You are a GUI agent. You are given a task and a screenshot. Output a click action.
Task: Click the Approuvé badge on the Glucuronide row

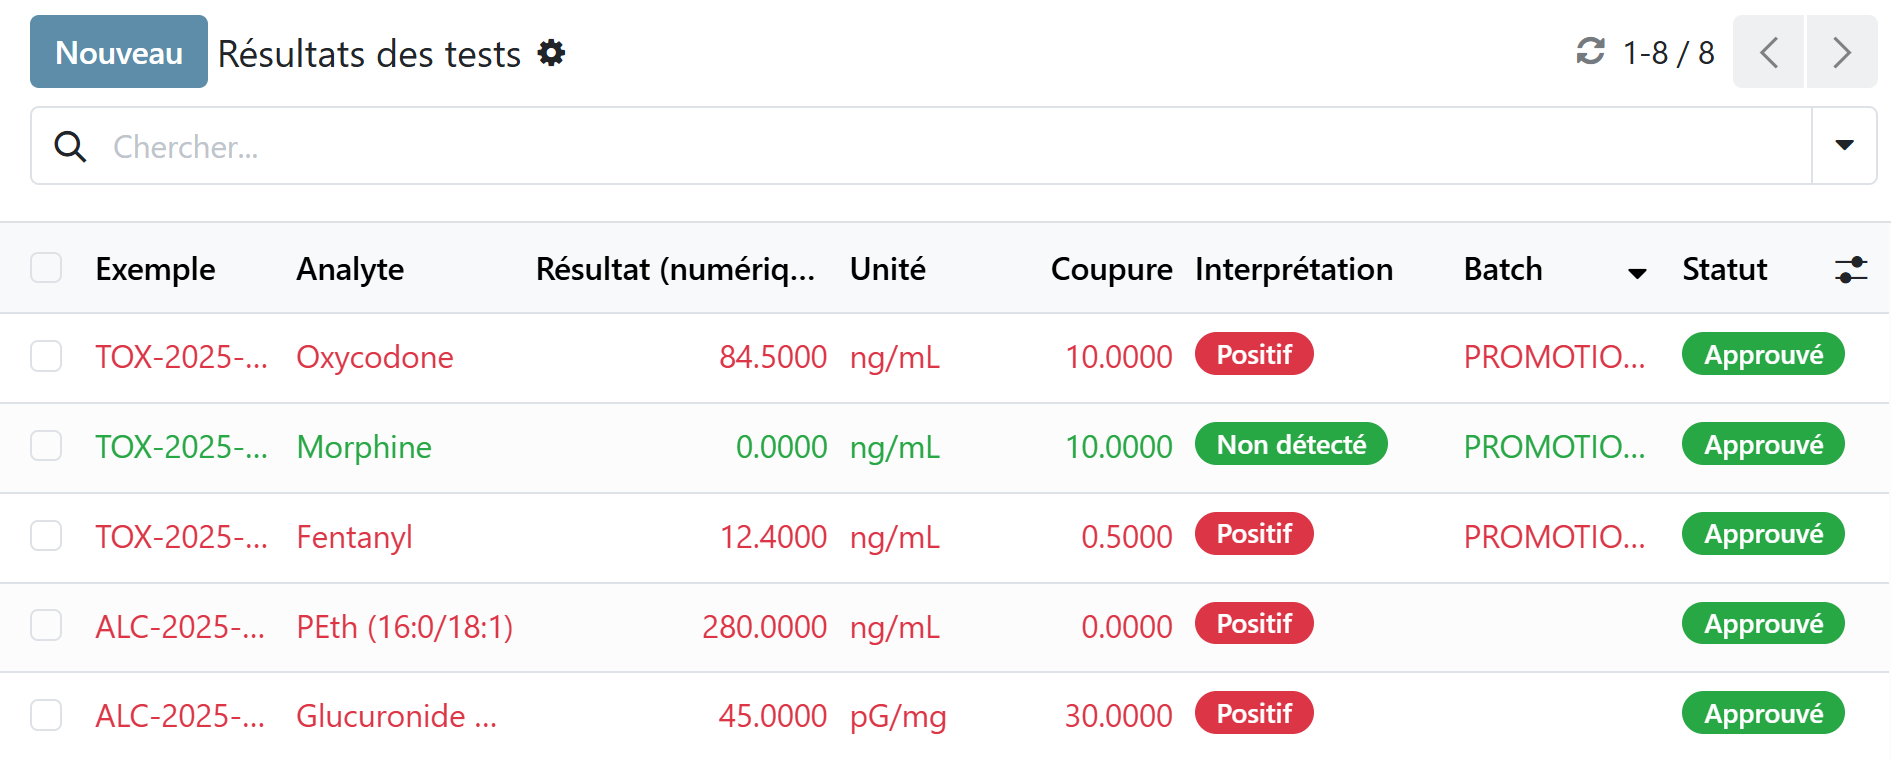click(x=1762, y=714)
